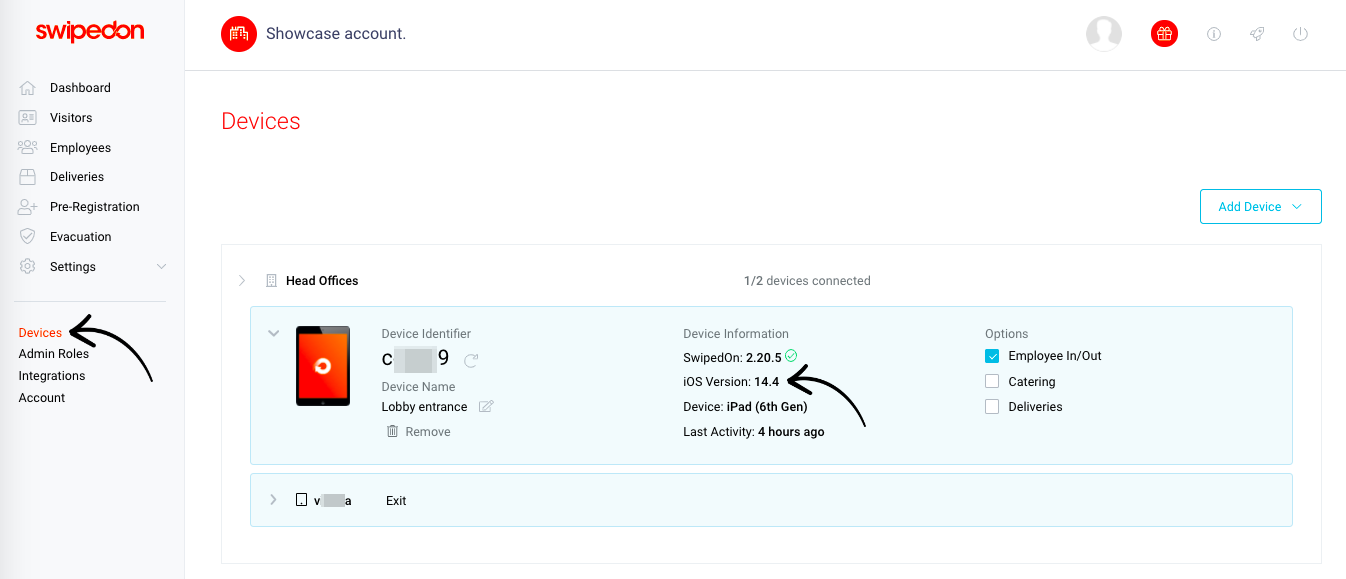The width and height of the screenshot is (1346, 579).
Task: Open Admin Roles settings
Action: [x=54, y=354]
